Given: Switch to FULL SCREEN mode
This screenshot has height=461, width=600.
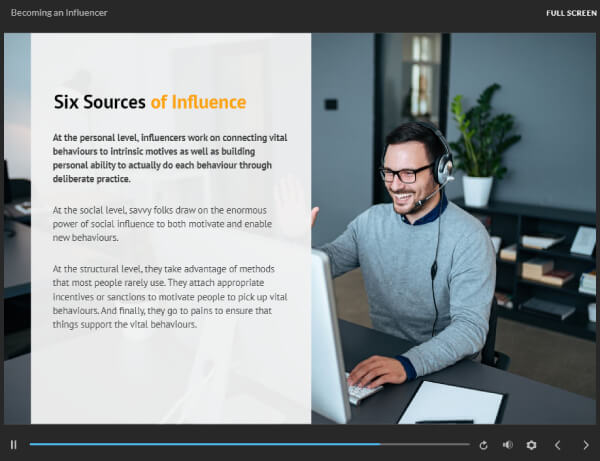Looking at the screenshot, I should coord(571,13).
